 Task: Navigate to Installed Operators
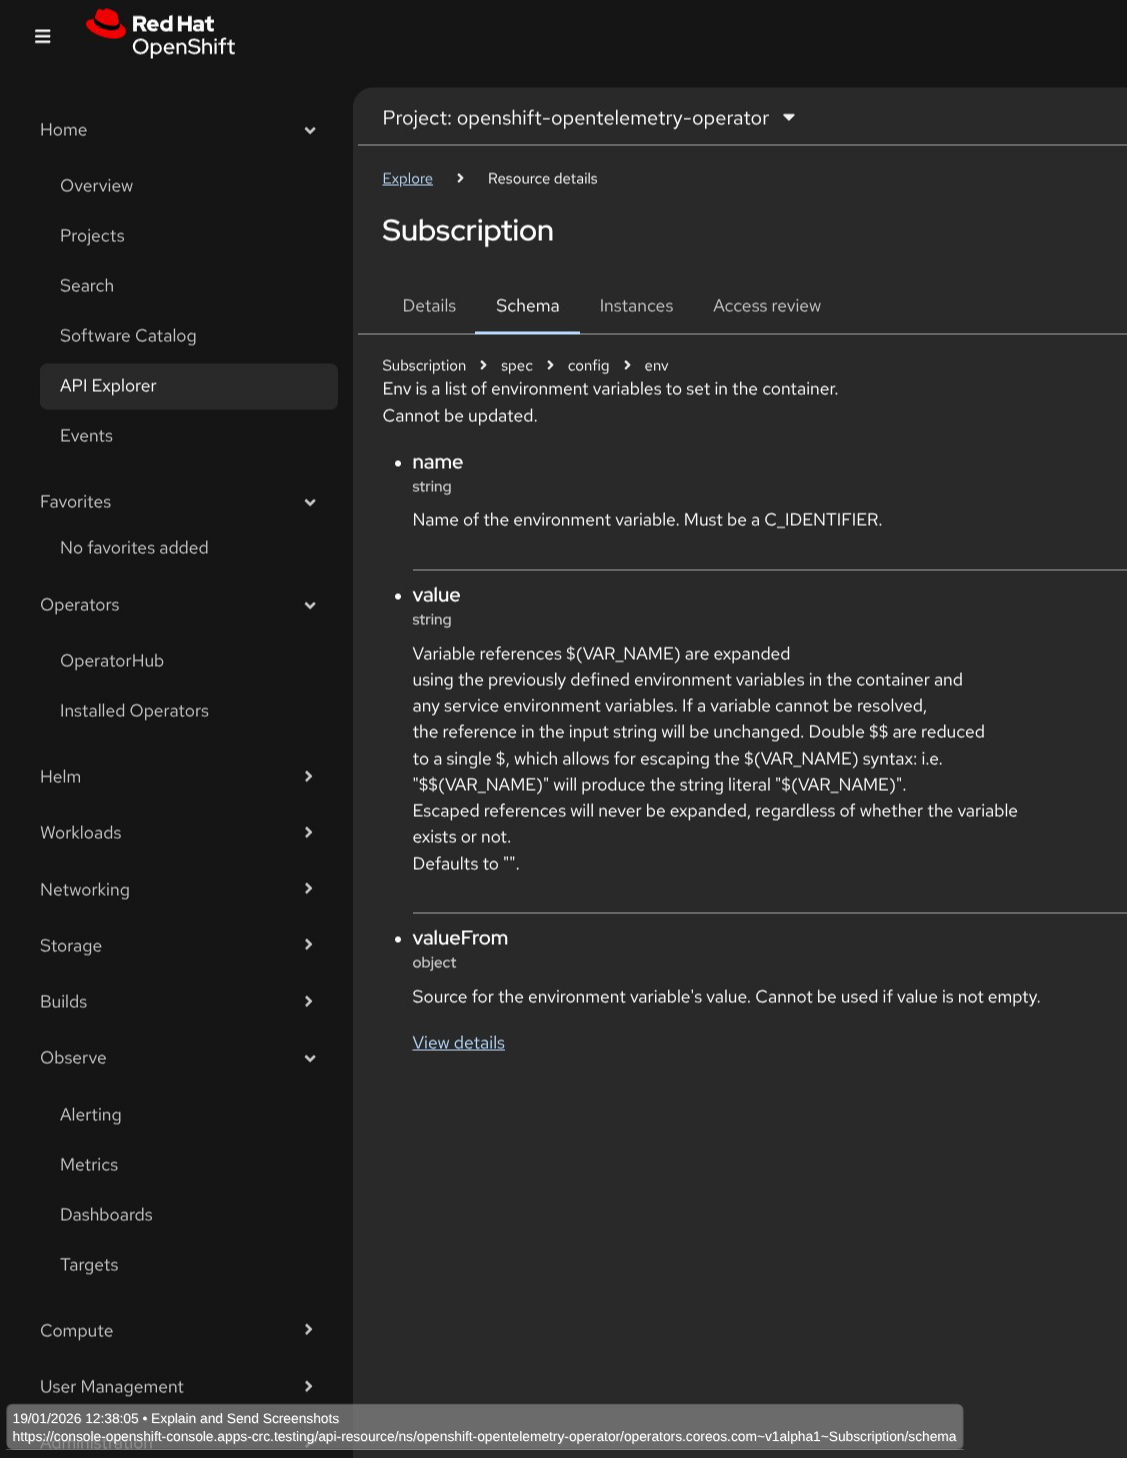coord(134,711)
